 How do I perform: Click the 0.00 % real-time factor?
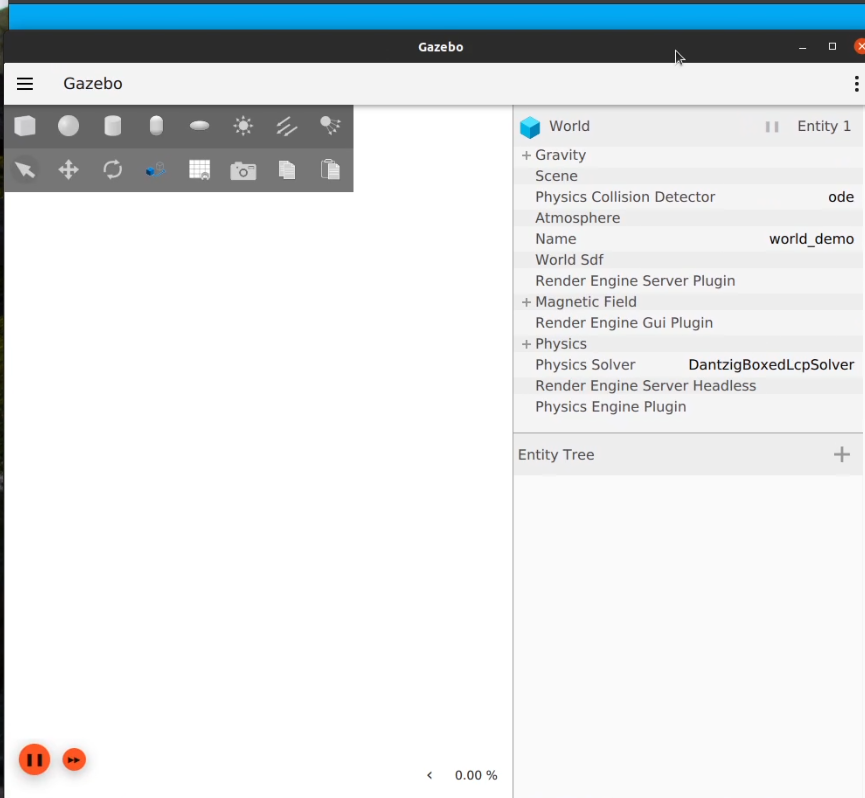[476, 775]
